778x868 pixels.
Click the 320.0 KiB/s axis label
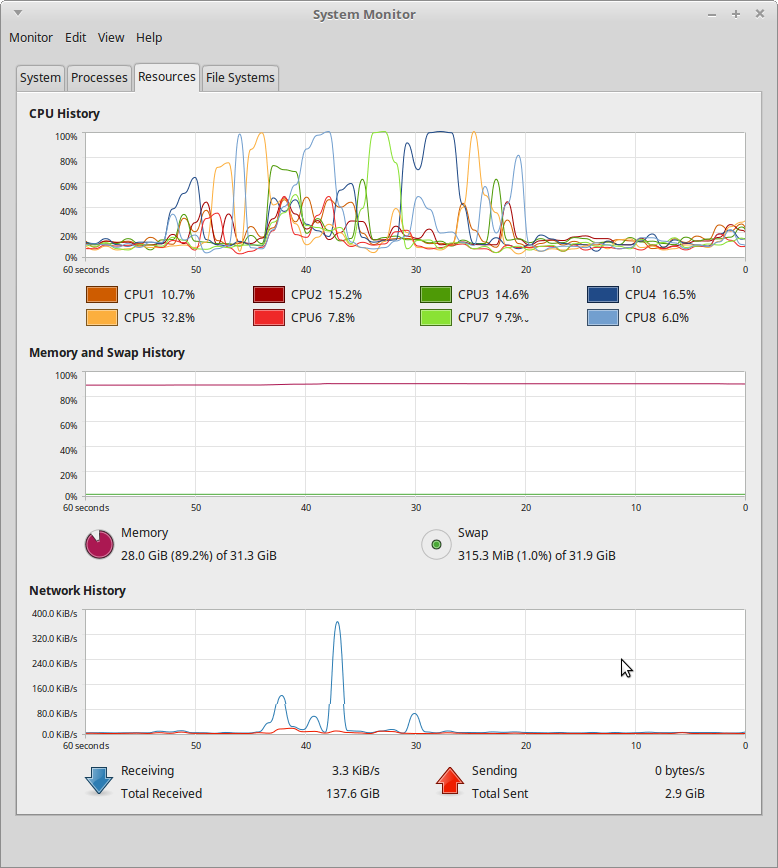tap(54, 638)
